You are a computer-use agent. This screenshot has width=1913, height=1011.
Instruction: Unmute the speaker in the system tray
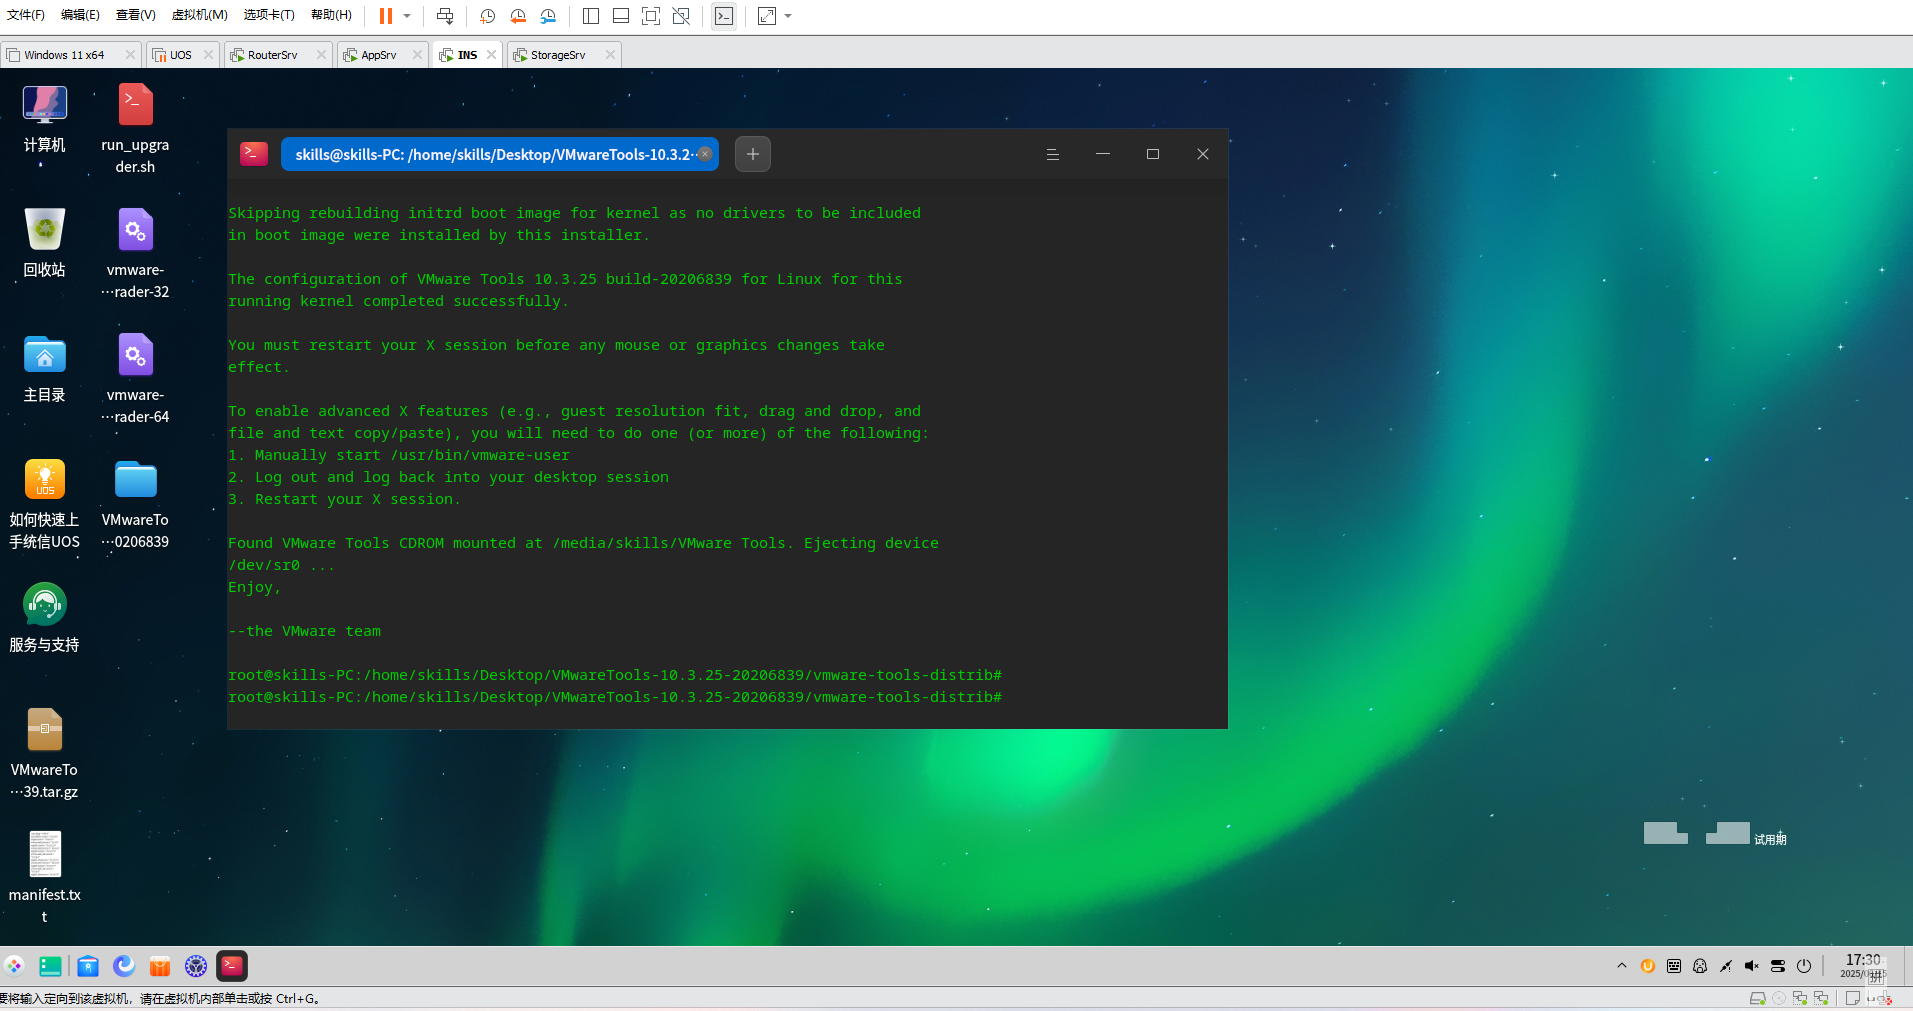1751,965
